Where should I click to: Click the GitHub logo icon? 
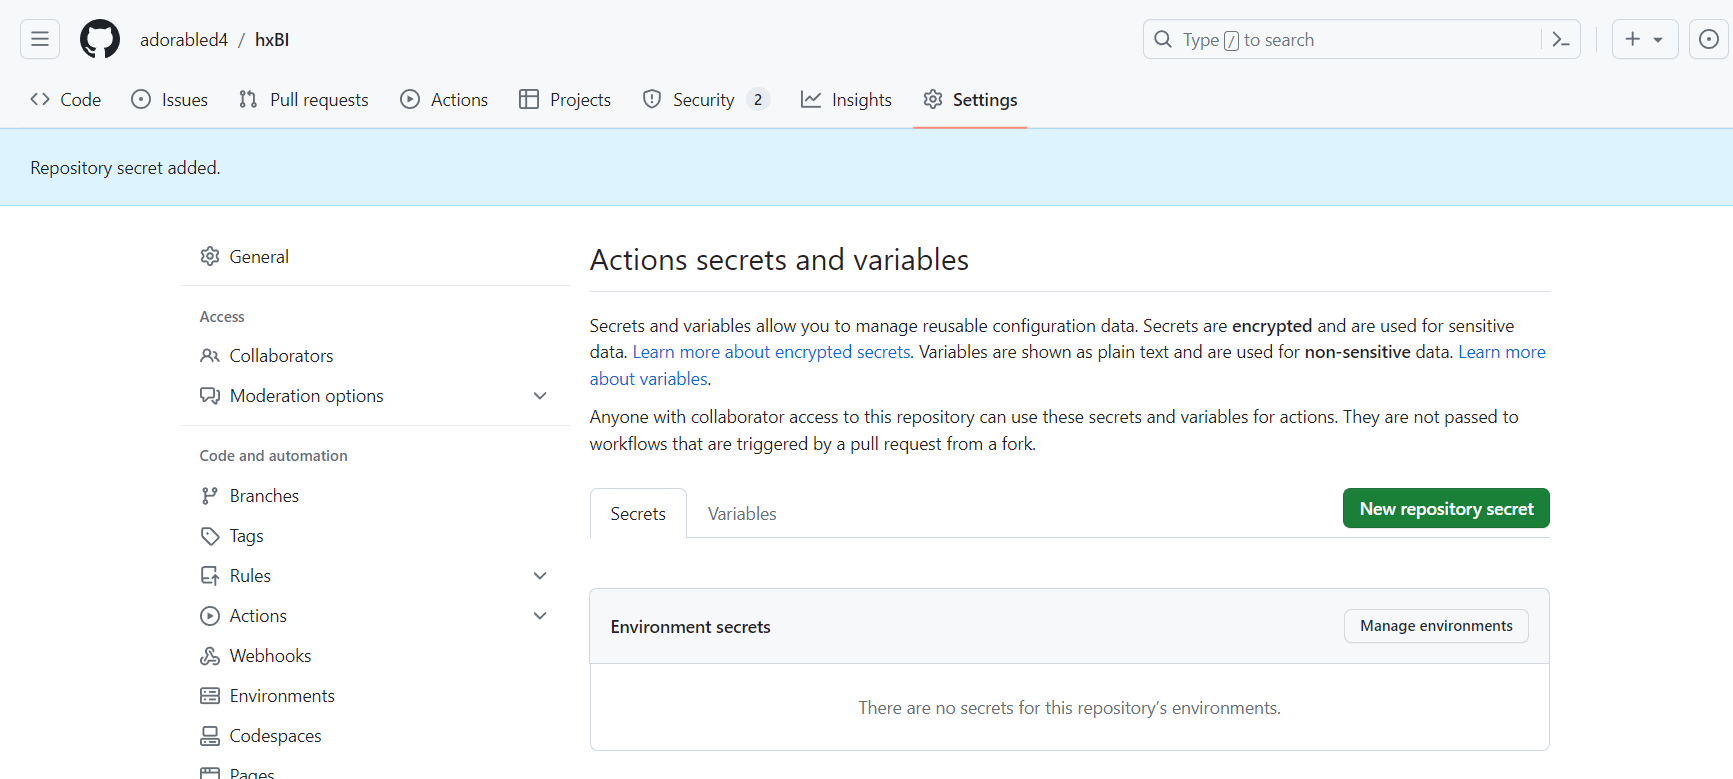pos(100,39)
